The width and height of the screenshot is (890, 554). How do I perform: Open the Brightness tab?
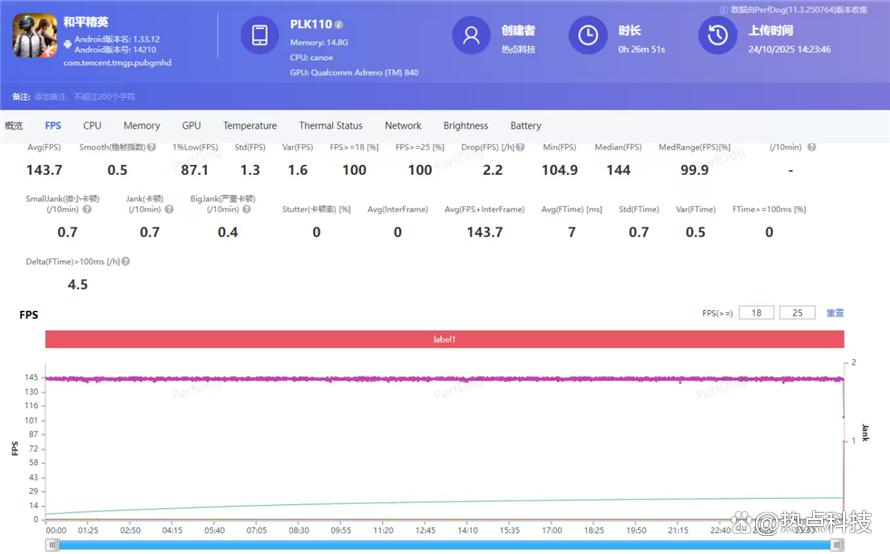[465, 125]
